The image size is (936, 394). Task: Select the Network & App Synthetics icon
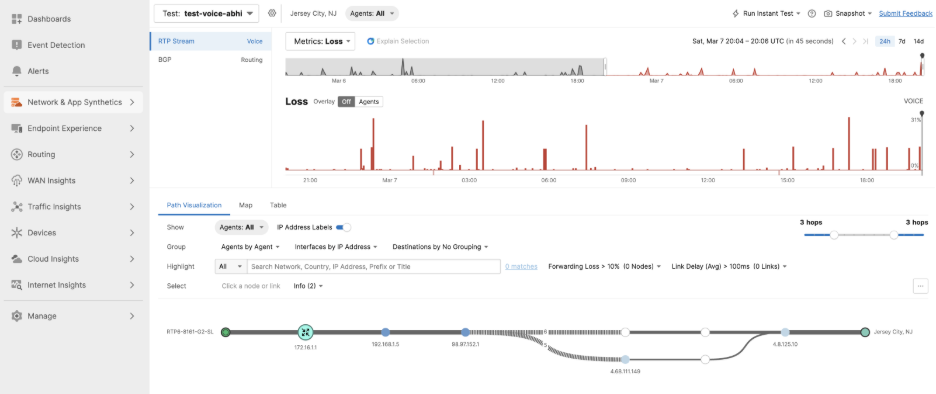pyautogui.click(x=17, y=102)
